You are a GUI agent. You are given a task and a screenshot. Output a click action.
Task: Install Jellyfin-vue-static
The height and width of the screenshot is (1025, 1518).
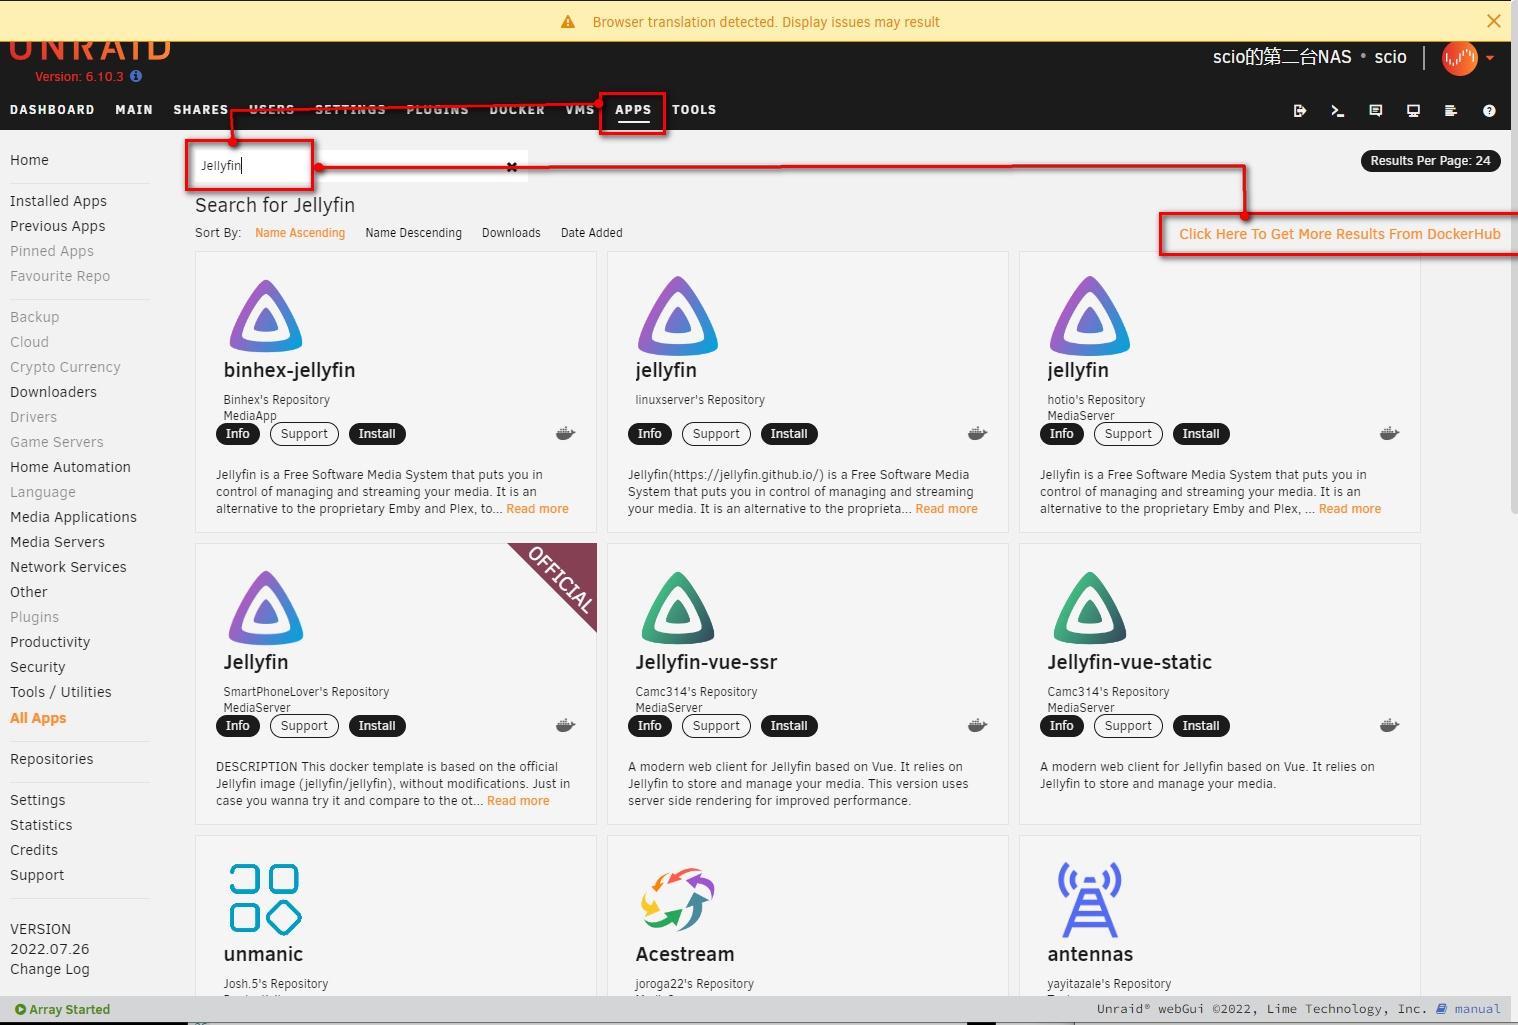point(1201,726)
